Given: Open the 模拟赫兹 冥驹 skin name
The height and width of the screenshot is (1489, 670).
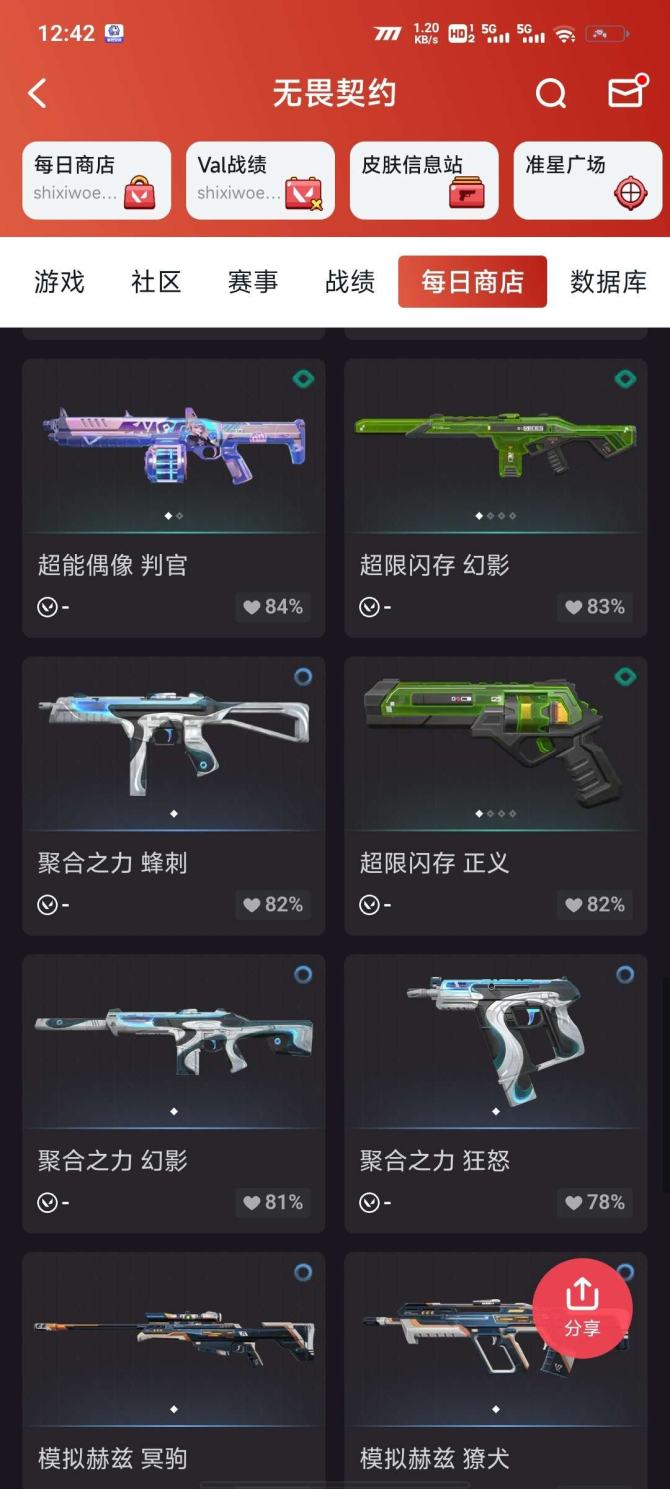Looking at the screenshot, I should 112,1458.
